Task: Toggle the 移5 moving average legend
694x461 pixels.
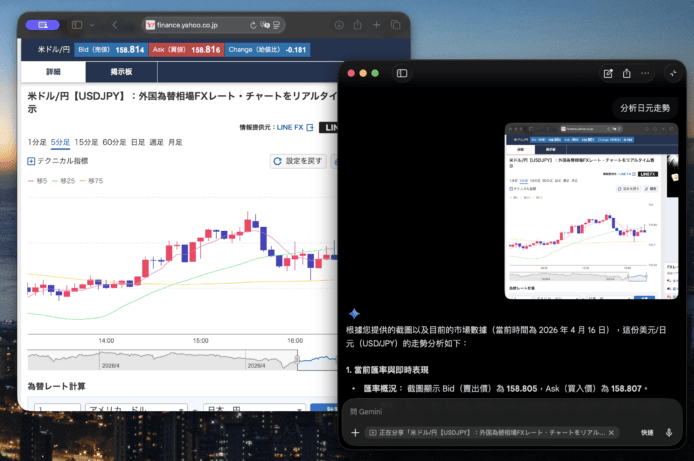Action: (38, 181)
